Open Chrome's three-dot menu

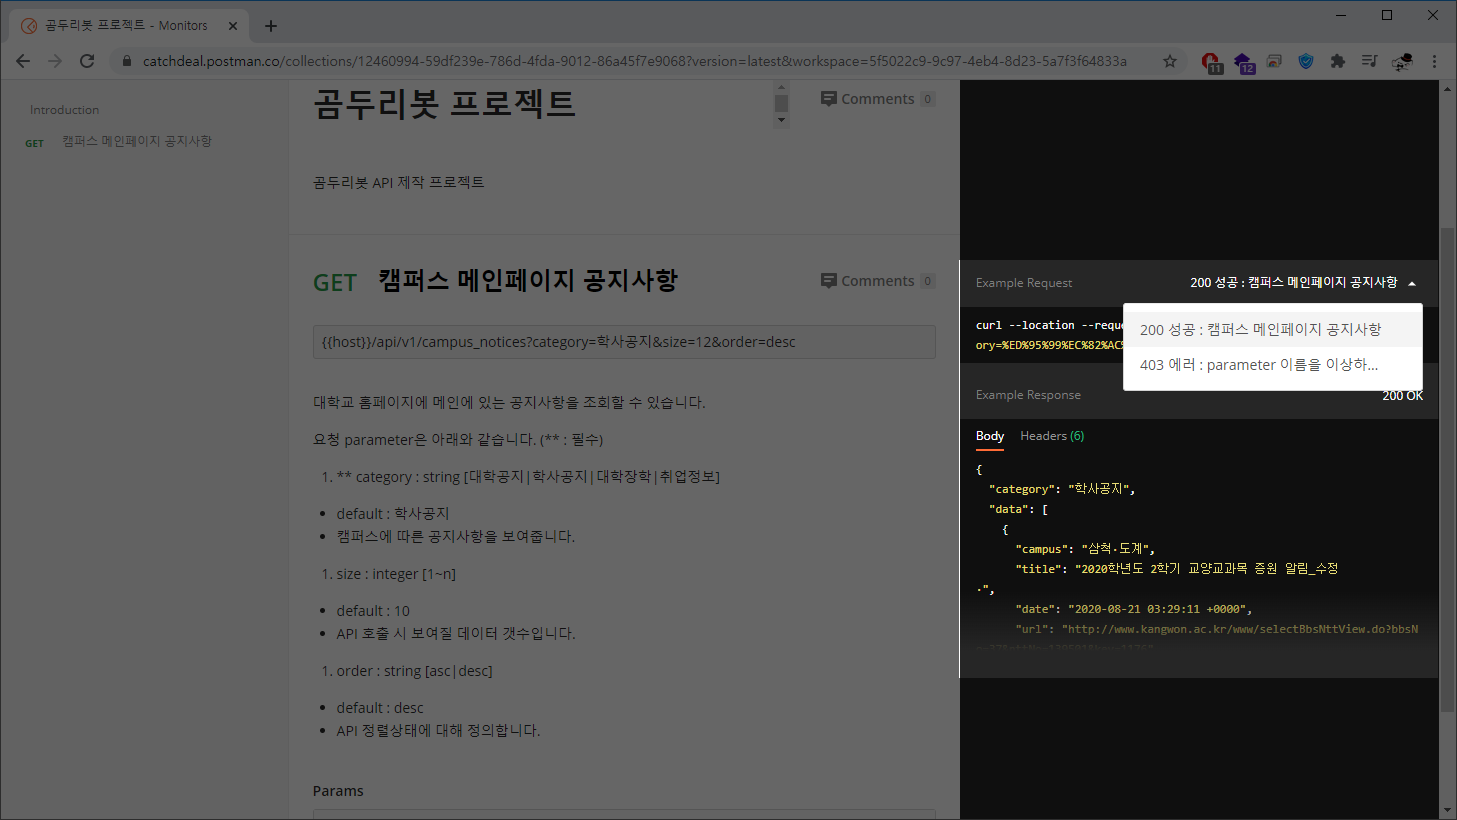click(1434, 61)
